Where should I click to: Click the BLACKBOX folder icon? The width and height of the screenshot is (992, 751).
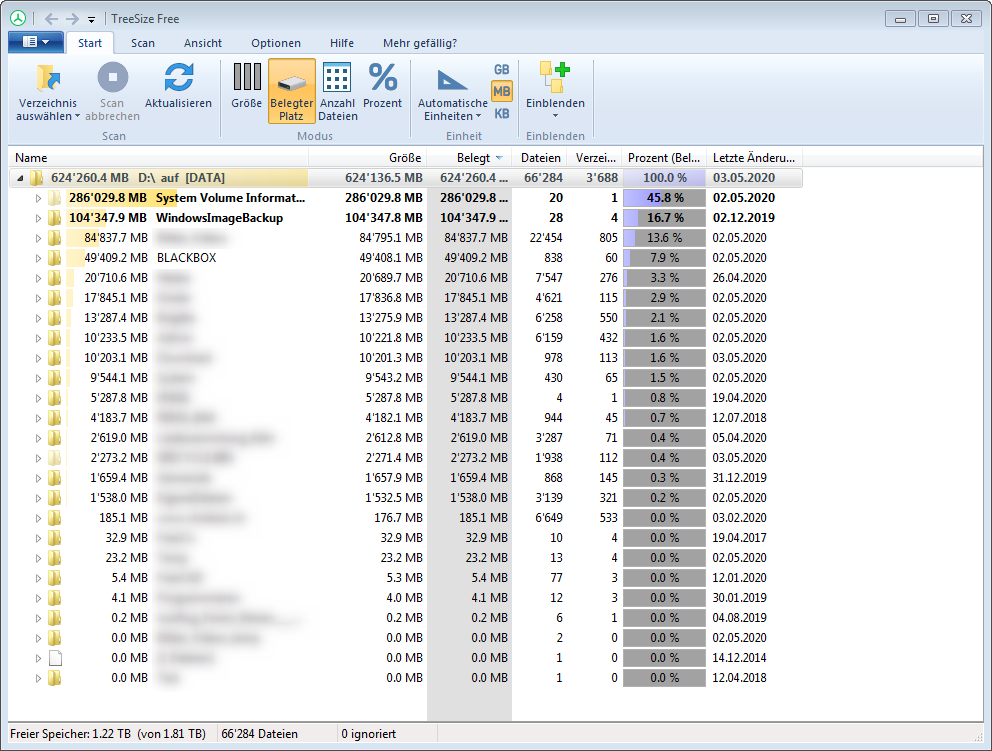click(54, 258)
